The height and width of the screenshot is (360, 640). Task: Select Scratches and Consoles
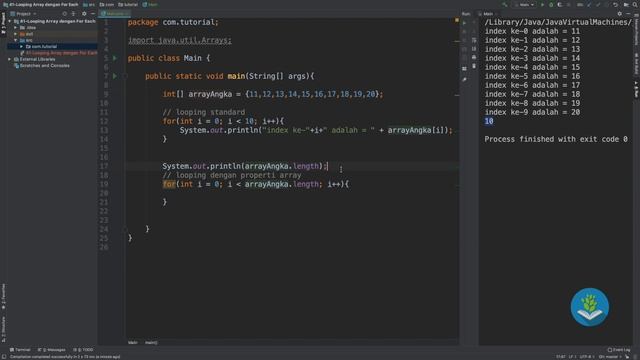click(42, 65)
